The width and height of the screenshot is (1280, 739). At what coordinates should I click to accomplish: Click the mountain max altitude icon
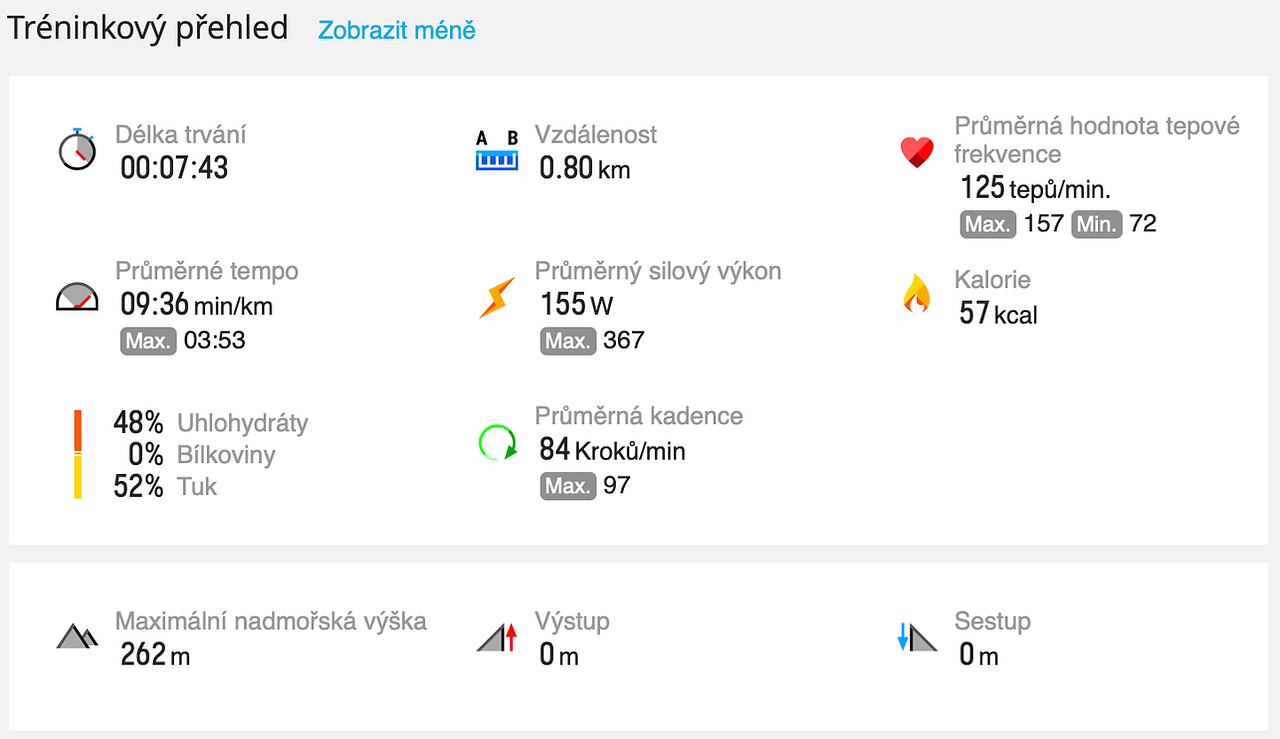[77, 636]
